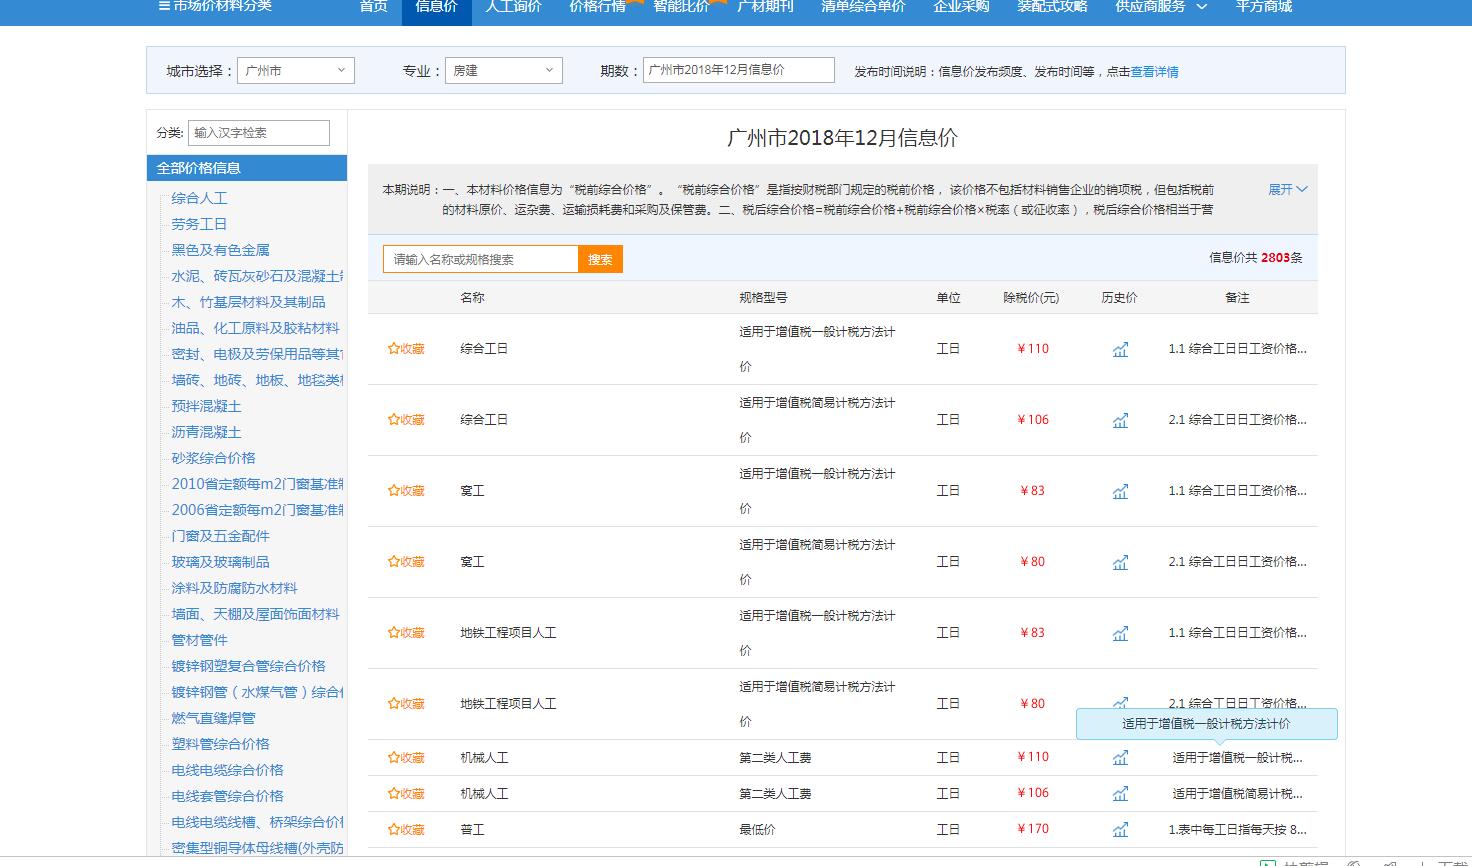Open the 装配式攻略 tab
This screenshot has width=1472, height=866.
coord(1052,6)
